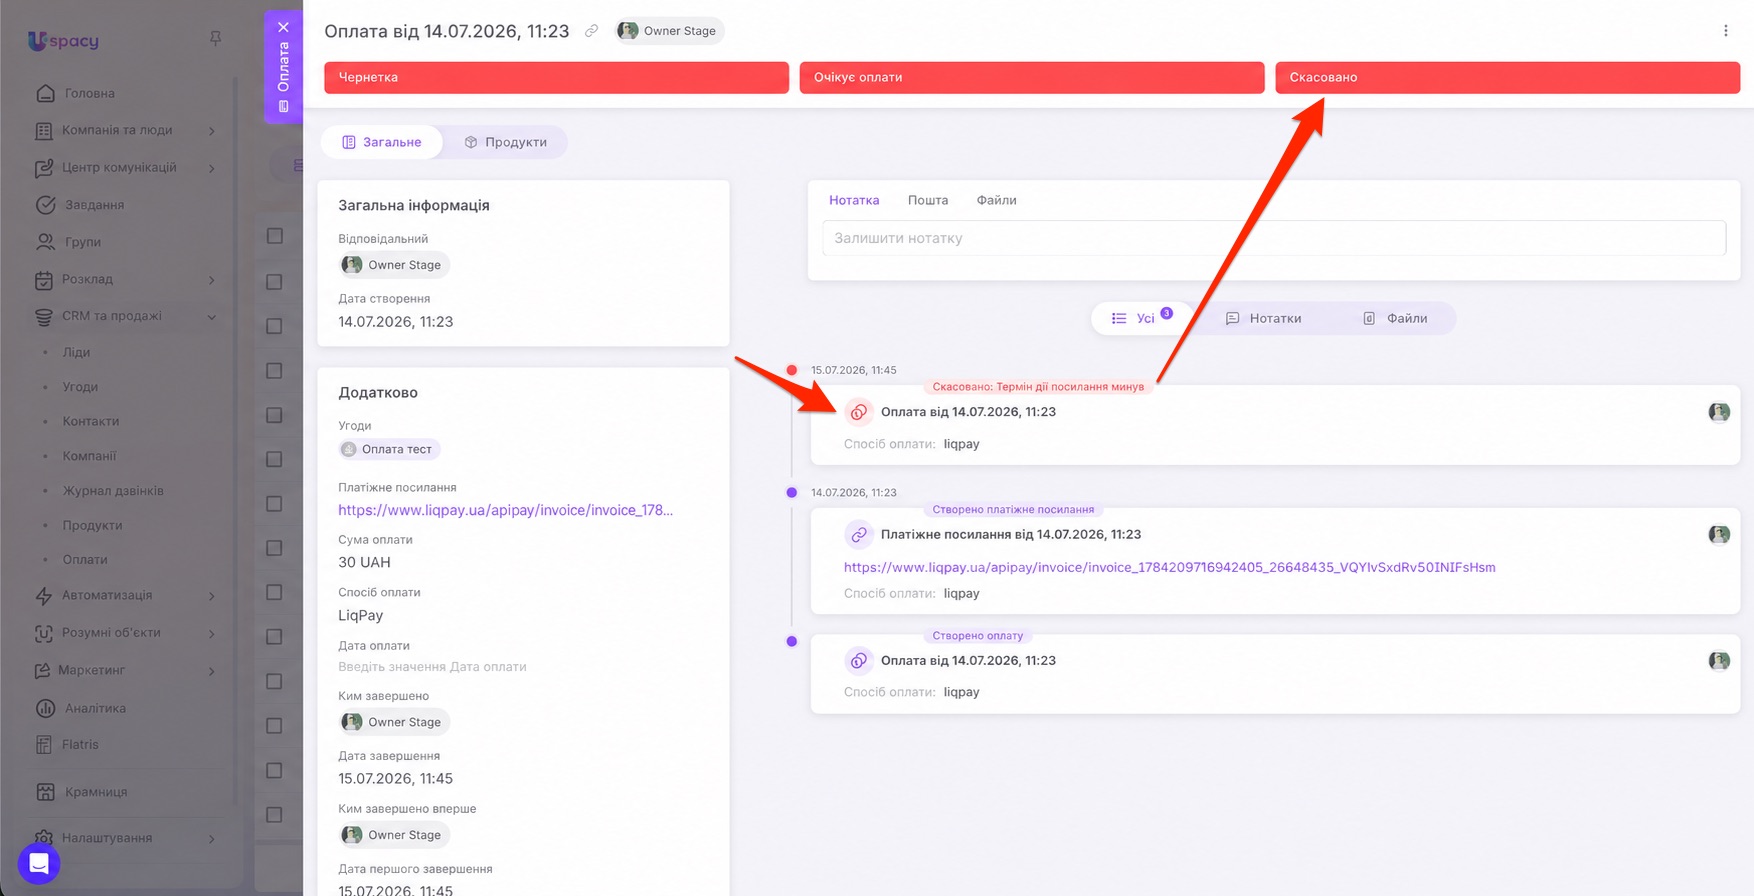Image resolution: width=1754 pixels, height=896 pixels.
Task: Click the Uspacy logo
Action: pos(63,40)
